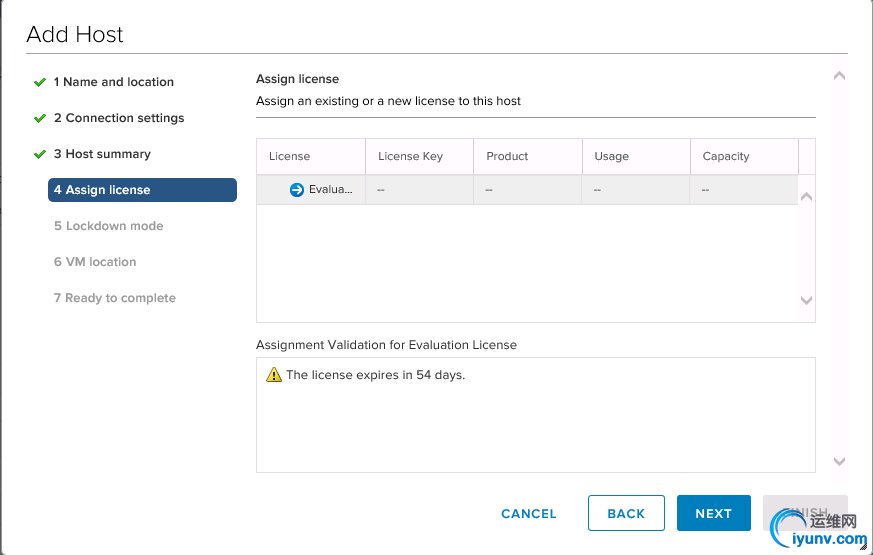Screen dimensions: 873x555
Task: Click green checkmark for Host summary
Action: pos(40,154)
